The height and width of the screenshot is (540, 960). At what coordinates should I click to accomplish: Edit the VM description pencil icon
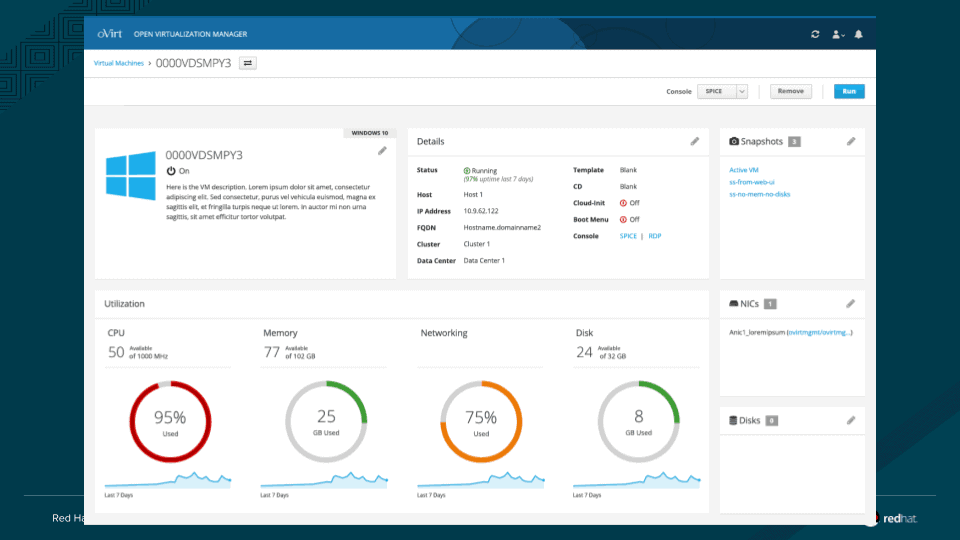(382, 151)
